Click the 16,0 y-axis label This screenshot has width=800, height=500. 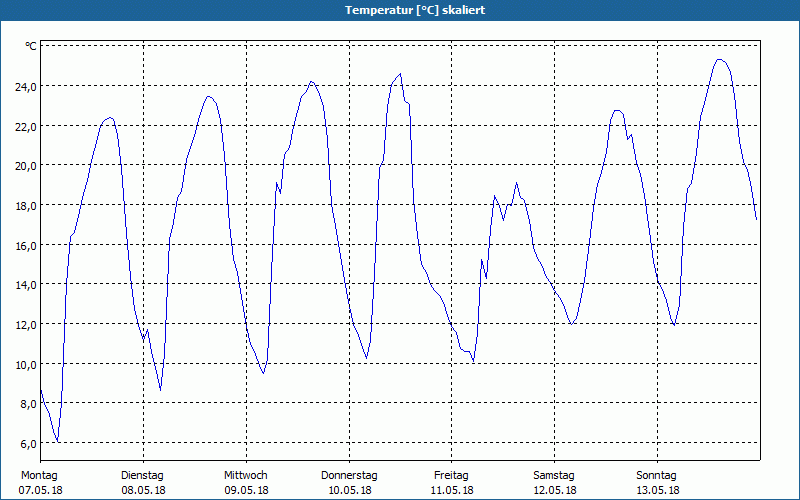point(26,245)
